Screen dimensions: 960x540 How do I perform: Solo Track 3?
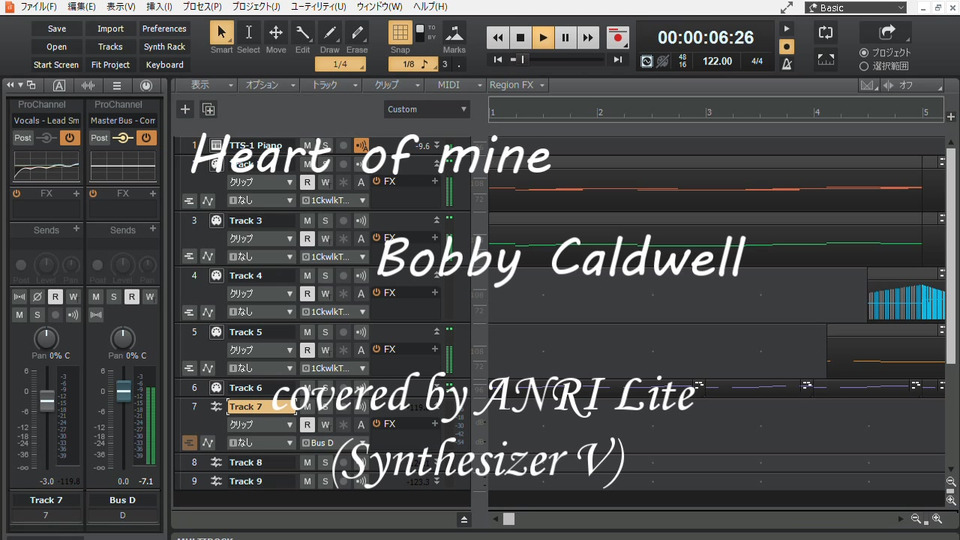pos(325,220)
